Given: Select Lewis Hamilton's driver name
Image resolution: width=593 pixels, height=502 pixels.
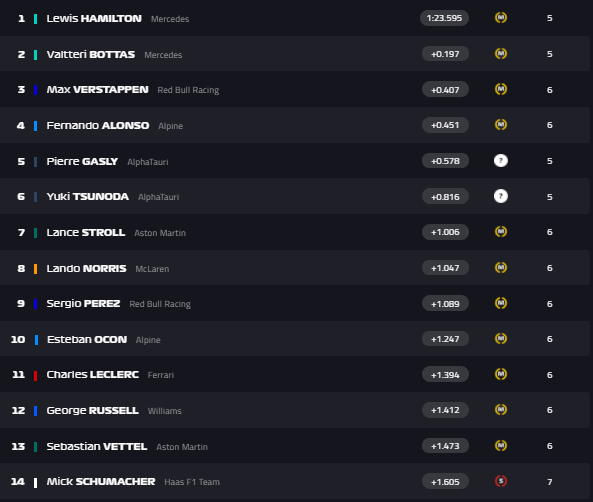Looking at the screenshot, I should 94,19.
